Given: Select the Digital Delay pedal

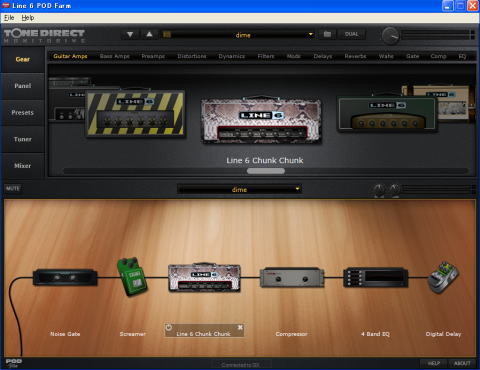Looking at the screenshot, I should 443,278.
